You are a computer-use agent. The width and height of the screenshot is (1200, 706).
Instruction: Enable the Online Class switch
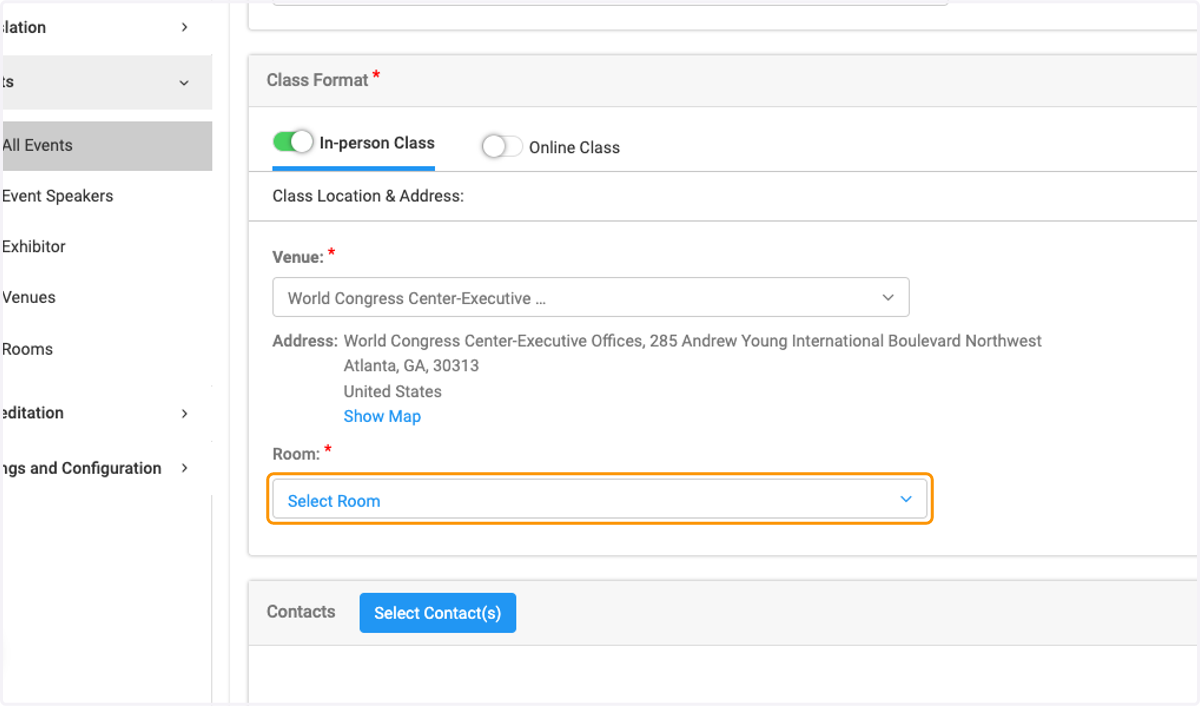point(502,147)
